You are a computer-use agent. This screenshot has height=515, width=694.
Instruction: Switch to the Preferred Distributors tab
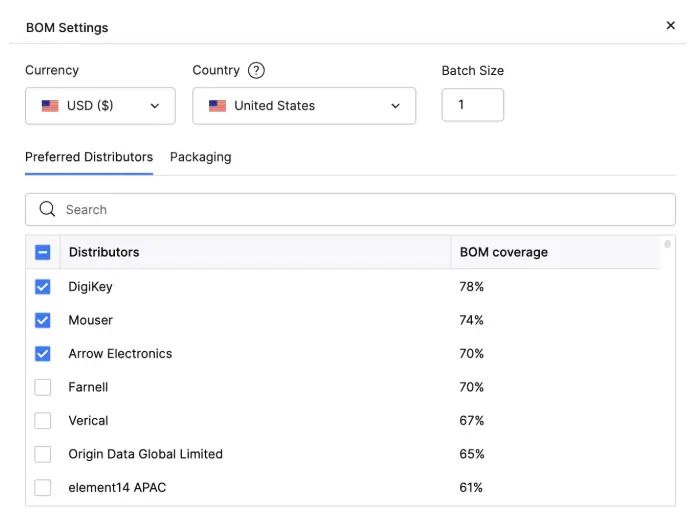(x=89, y=157)
